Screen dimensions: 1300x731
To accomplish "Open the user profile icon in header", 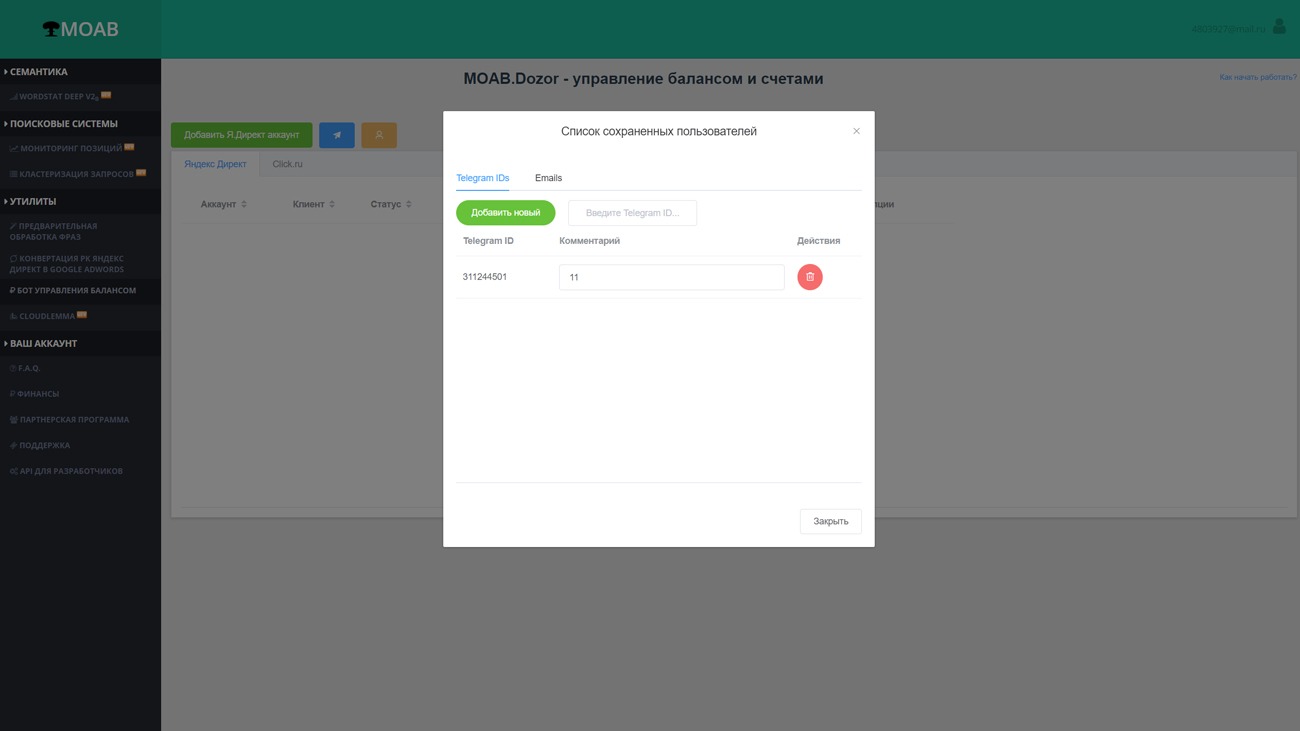I will [1279, 27].
